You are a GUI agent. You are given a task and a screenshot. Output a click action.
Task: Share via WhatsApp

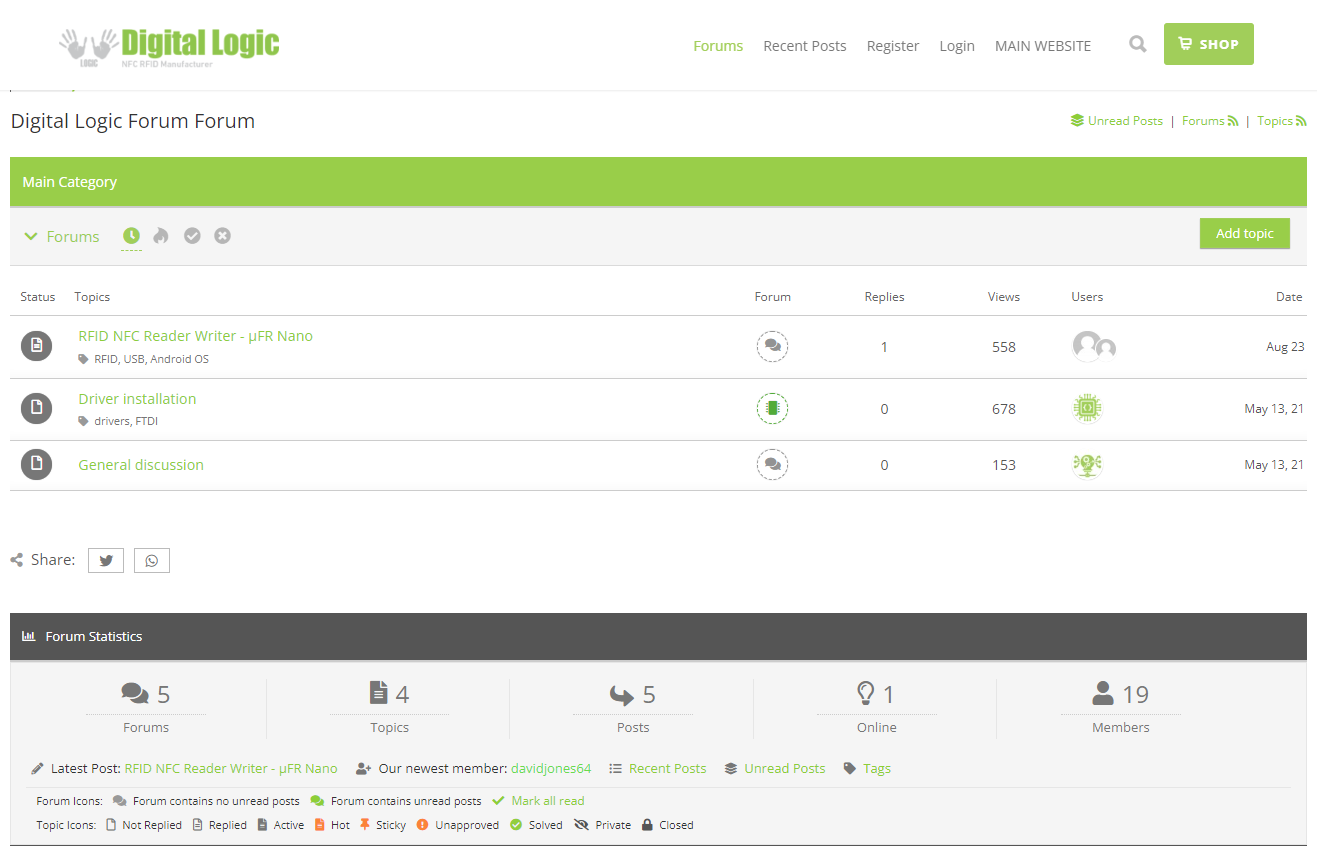pos(152,560)
